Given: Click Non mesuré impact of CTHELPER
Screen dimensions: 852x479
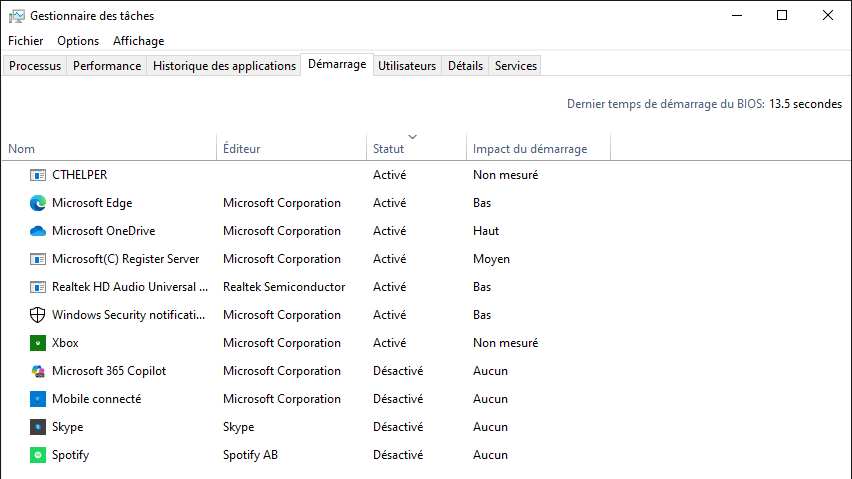Looking at the screenshot, I should (x=505, y=175).
